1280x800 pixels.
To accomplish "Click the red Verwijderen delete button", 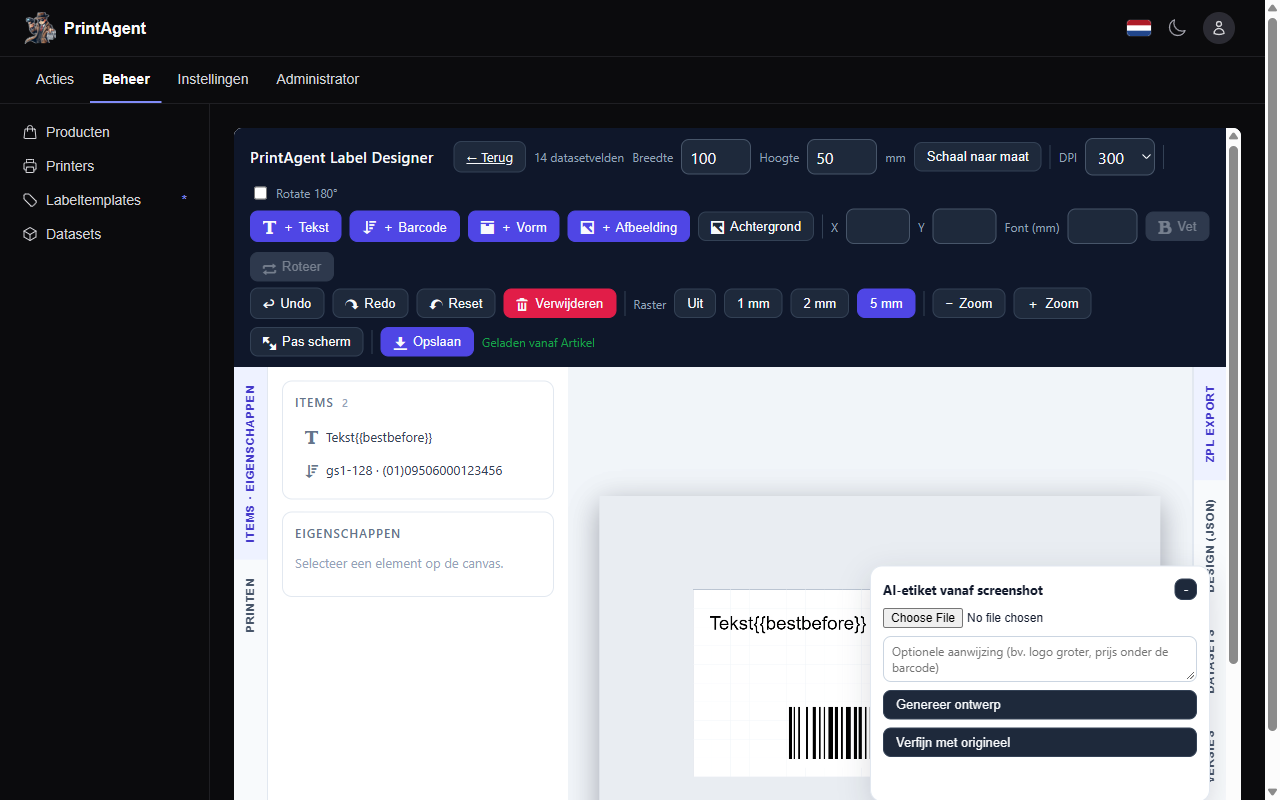I will (x=560, y=303).
